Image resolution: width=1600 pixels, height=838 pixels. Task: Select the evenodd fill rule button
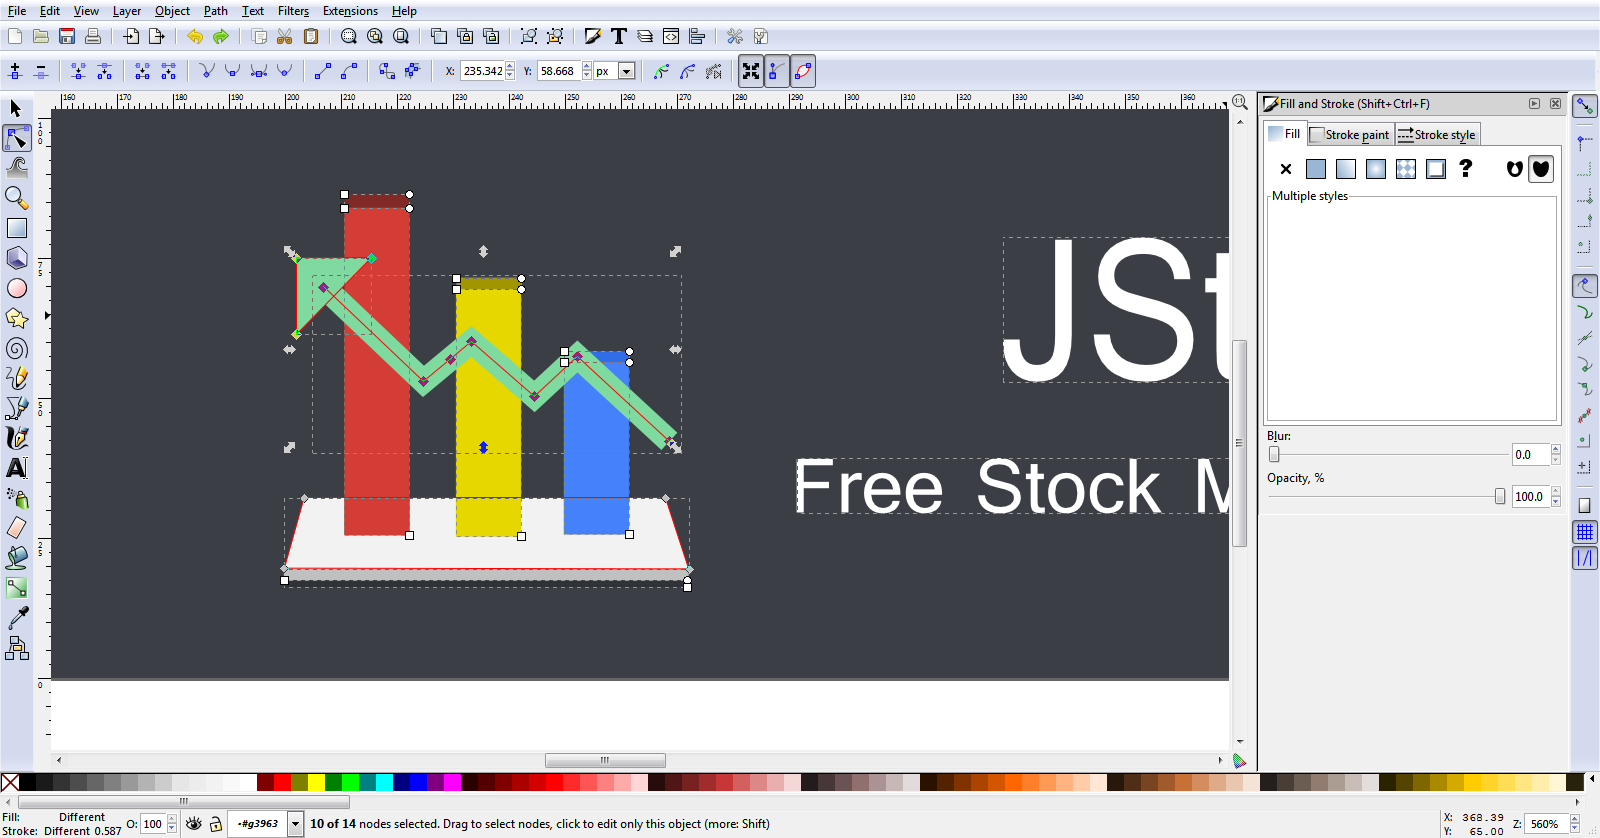[1515, 169]
